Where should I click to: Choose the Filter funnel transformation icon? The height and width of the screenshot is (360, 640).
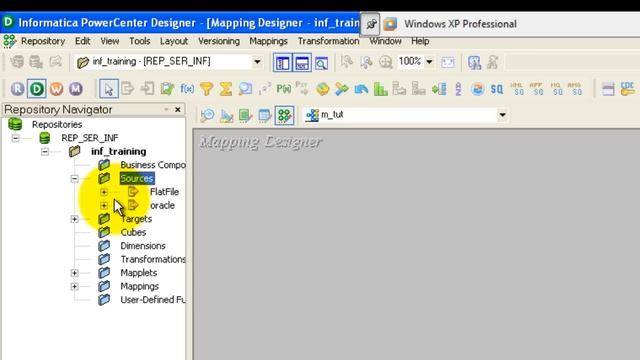(x=207, y=89)
